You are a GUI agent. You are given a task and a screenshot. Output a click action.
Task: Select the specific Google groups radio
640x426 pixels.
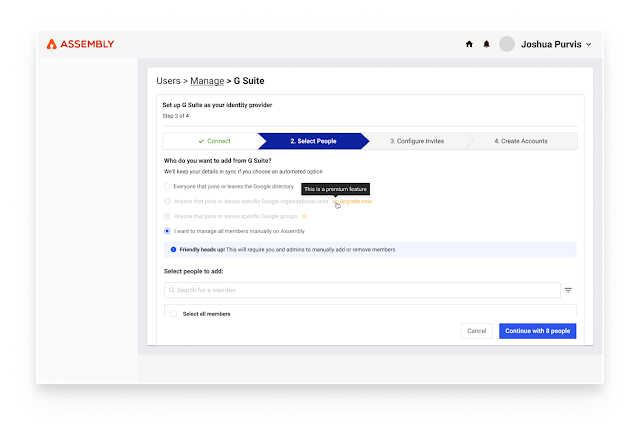[167, 216]
